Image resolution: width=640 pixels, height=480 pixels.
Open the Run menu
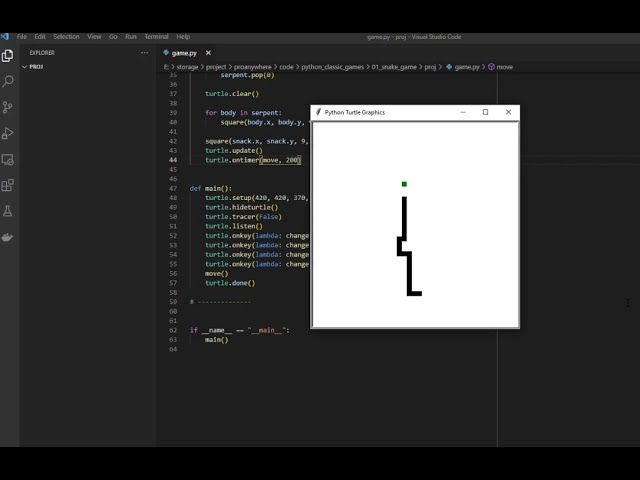point(131,37)
